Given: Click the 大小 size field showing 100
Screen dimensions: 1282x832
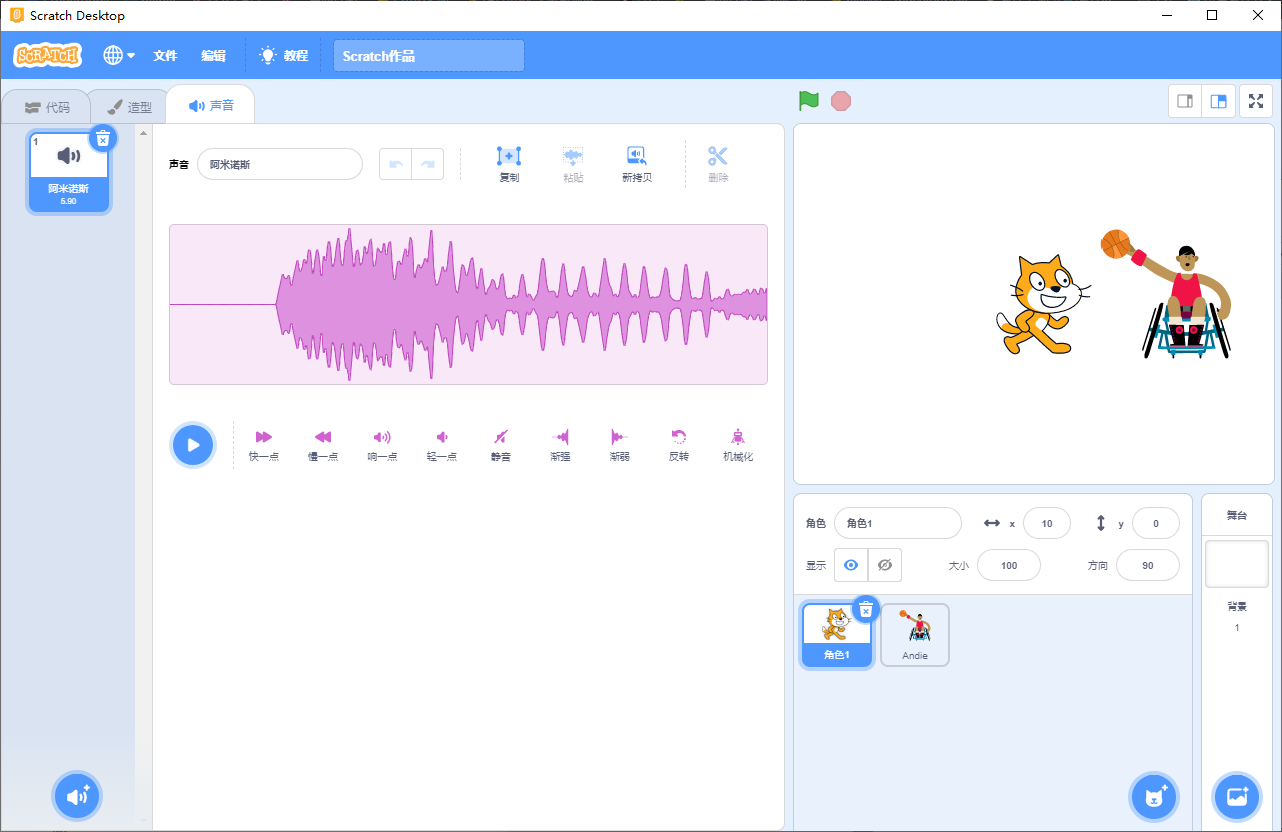Looking at the screenshot, I should [1009, 565].
